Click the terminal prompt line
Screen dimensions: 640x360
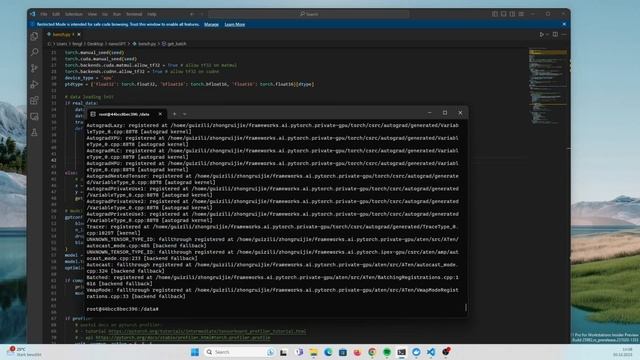coord(122,309)
